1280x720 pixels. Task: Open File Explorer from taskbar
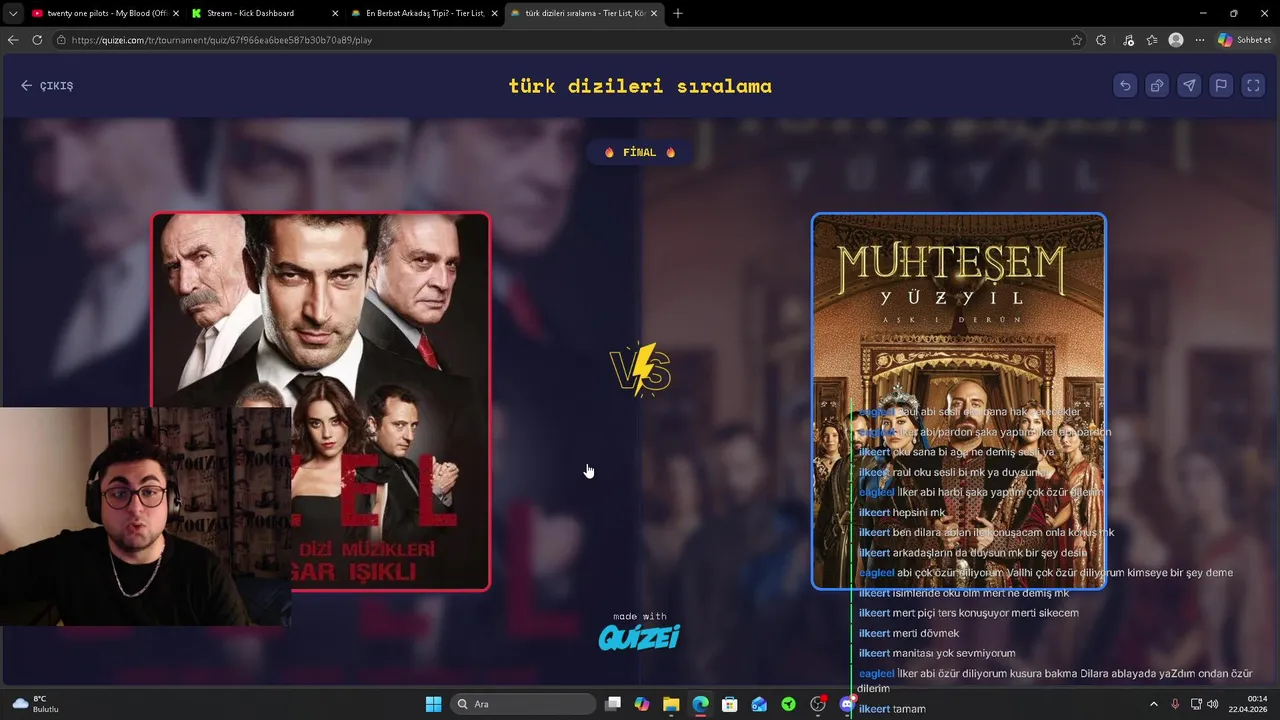(671, 704)
